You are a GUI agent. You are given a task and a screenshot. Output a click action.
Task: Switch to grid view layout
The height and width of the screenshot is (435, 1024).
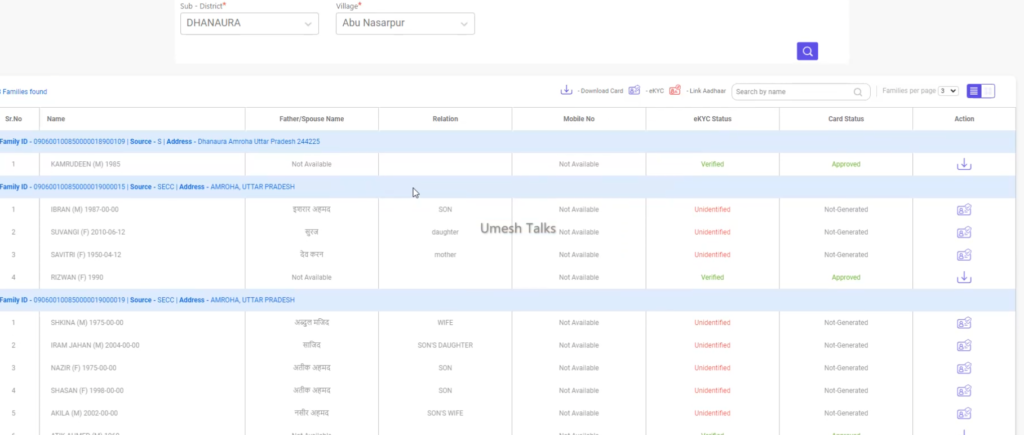[x=988, y=91]
